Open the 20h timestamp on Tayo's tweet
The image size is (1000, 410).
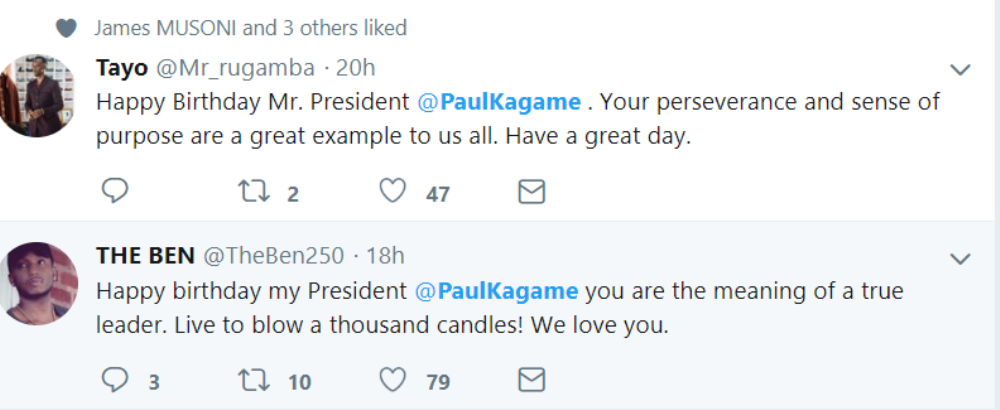point(355,68)
